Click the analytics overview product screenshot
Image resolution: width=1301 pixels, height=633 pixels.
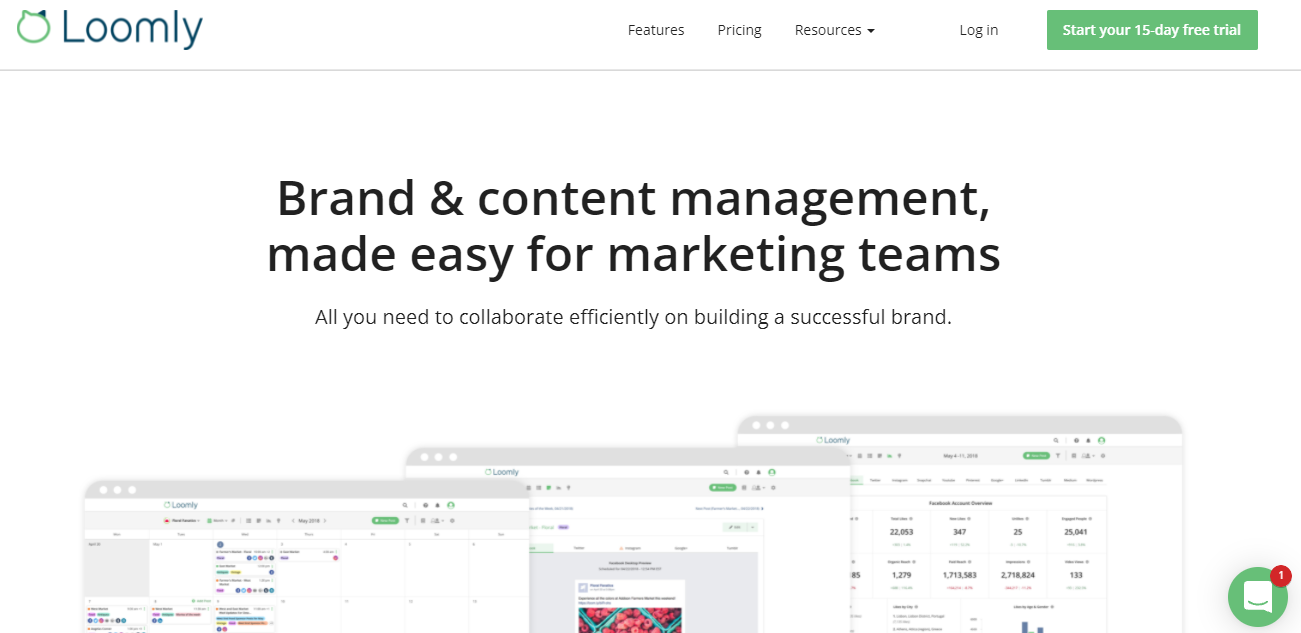(960, 524)
